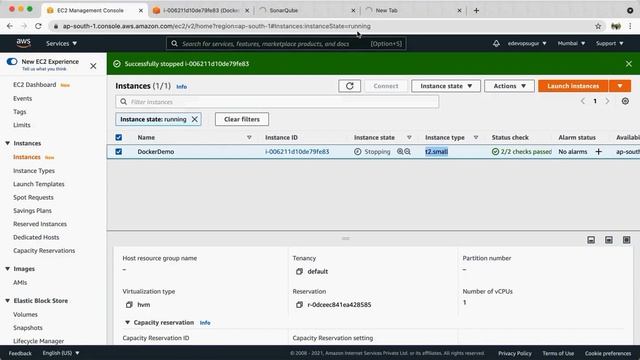Open Launch Templates in sidebar
Screen dimensions: 640x360
pos(39,184)
